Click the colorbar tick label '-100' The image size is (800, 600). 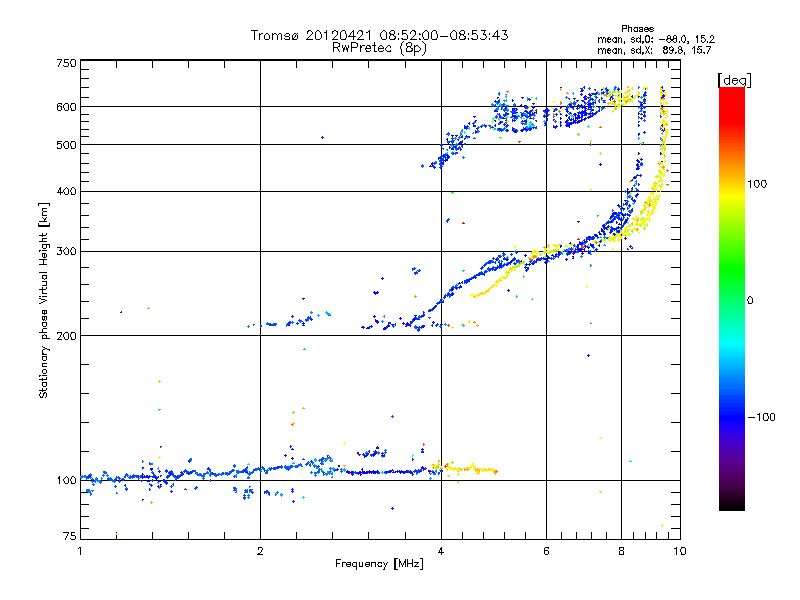[761, 417]
